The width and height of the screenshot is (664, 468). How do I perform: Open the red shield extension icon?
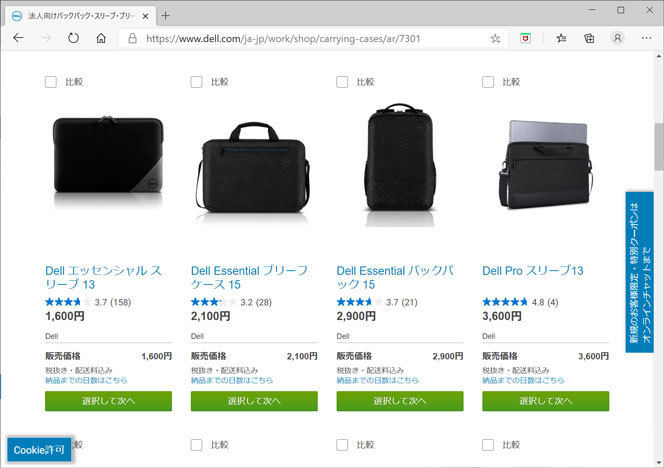click(x=526, y=39)
